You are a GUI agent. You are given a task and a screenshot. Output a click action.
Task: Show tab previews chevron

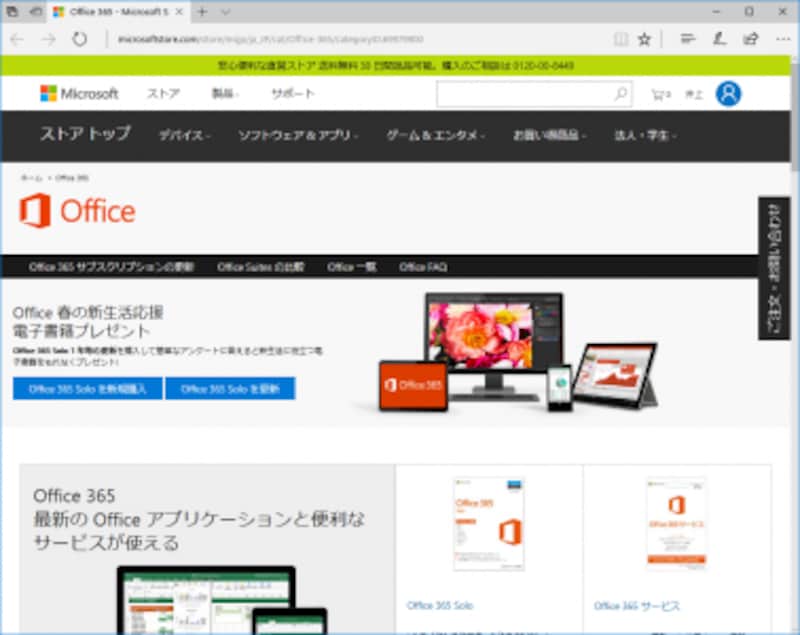click(225, 12)
